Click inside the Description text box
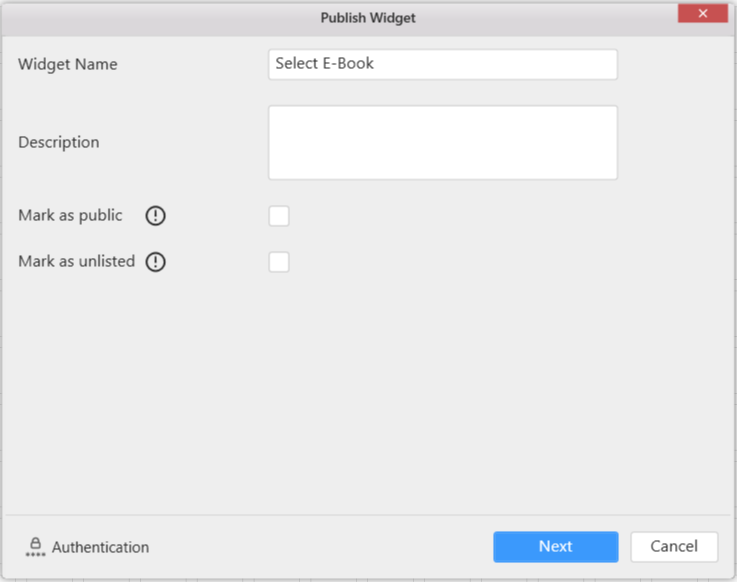Screen dimensions: 737x582 pos(442,142)
